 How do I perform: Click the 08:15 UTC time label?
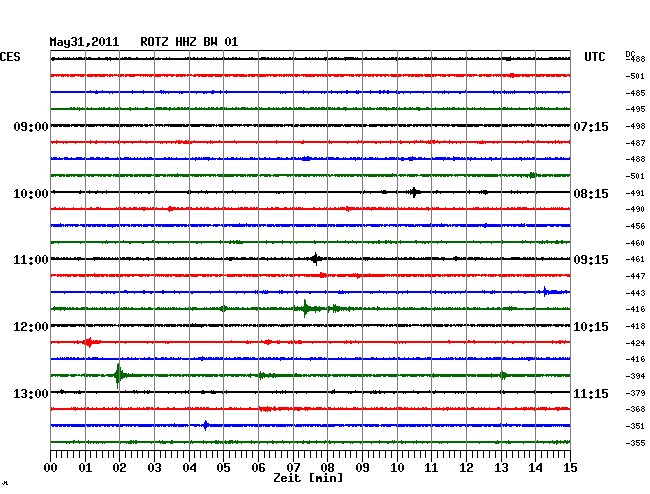591,194
